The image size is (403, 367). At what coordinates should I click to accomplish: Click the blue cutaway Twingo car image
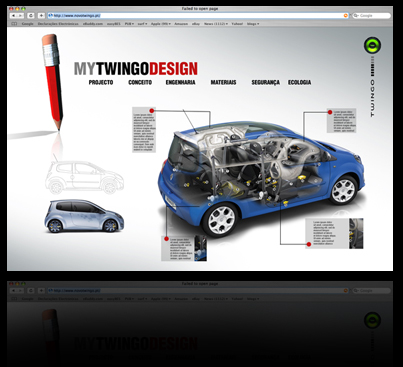pyautogui.click(x=262, y=178)
